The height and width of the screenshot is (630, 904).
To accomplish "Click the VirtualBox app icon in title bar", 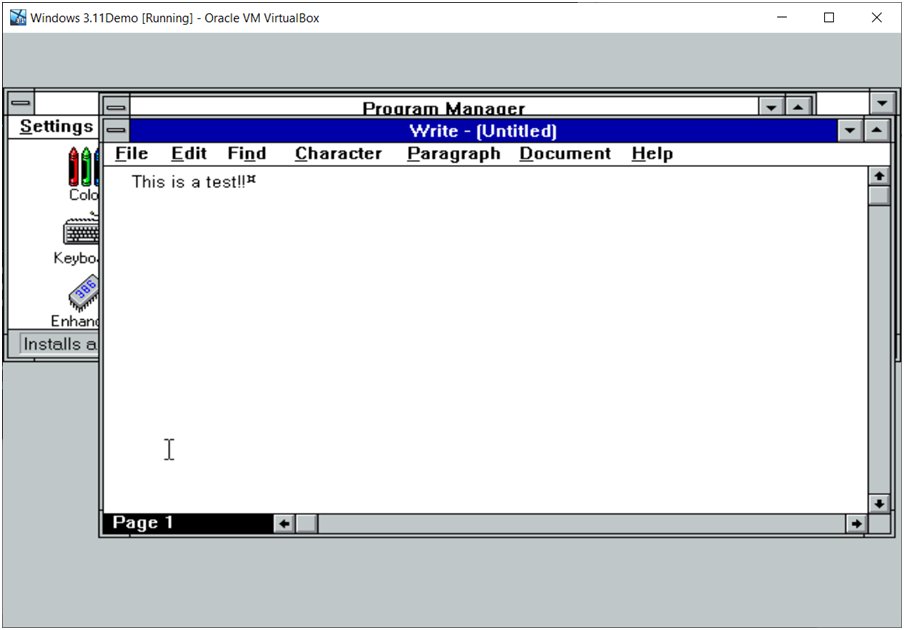I will [x=18, y=17].
